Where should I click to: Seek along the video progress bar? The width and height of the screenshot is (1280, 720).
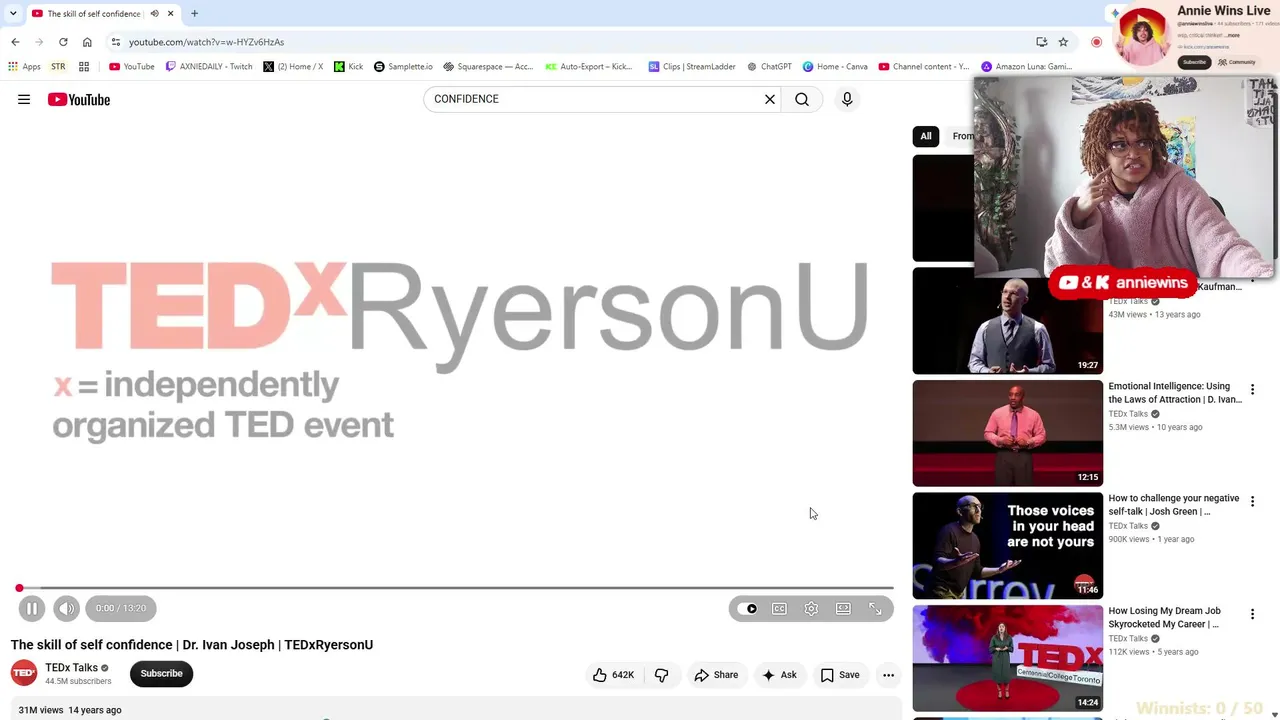(456, 588)
